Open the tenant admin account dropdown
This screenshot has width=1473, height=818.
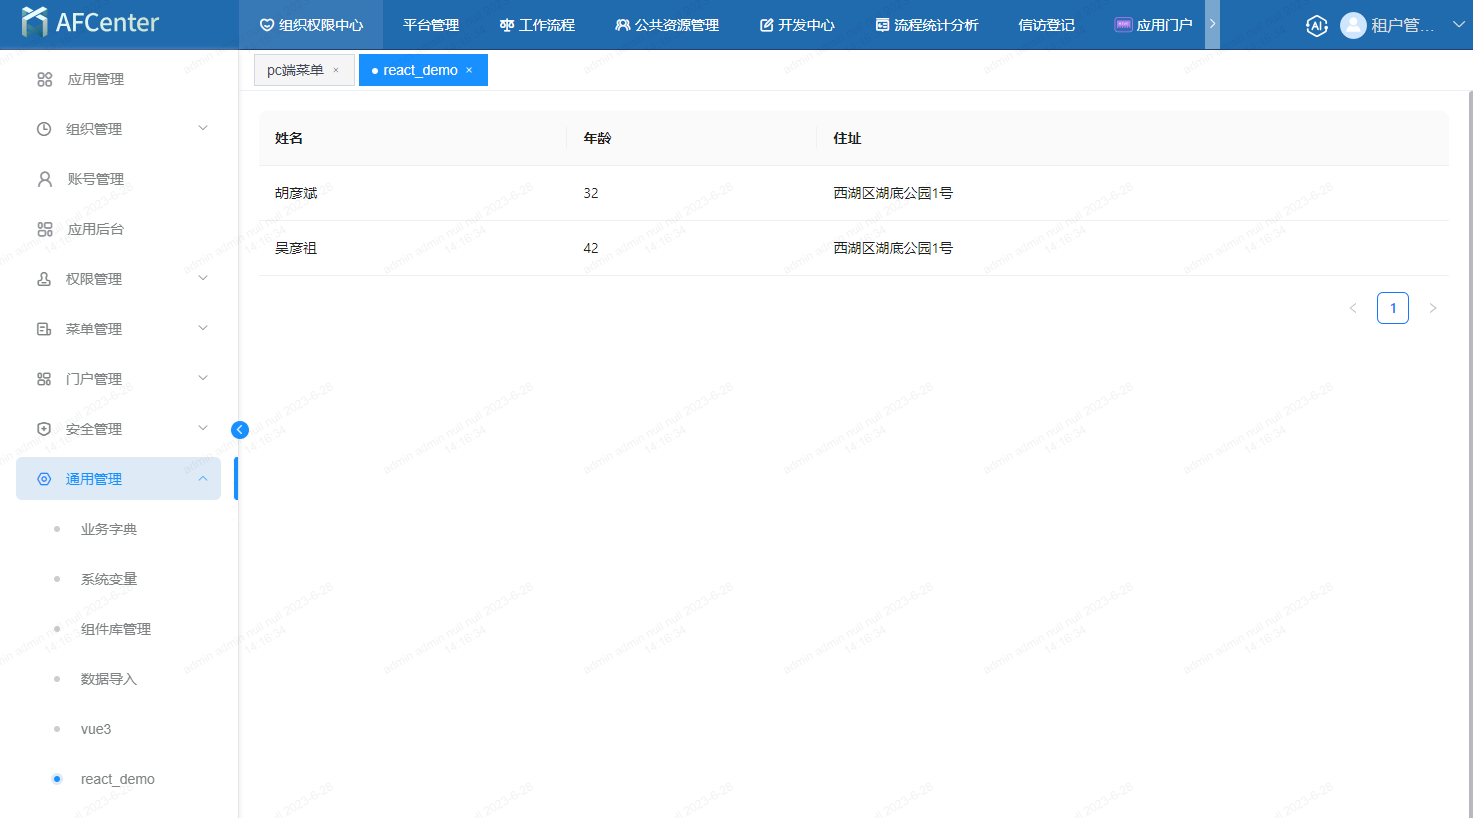tap(1457, 25)
